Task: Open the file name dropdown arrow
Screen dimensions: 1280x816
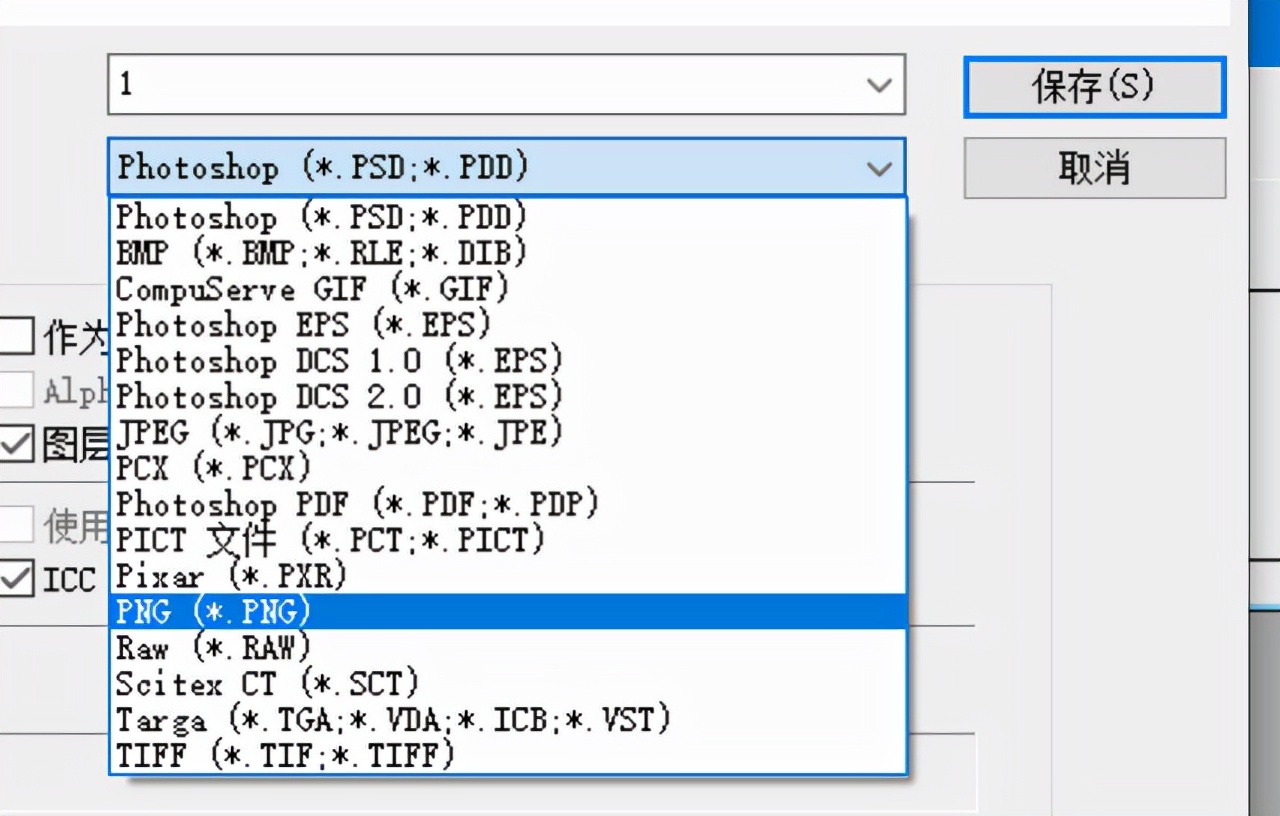Action: 879,85
